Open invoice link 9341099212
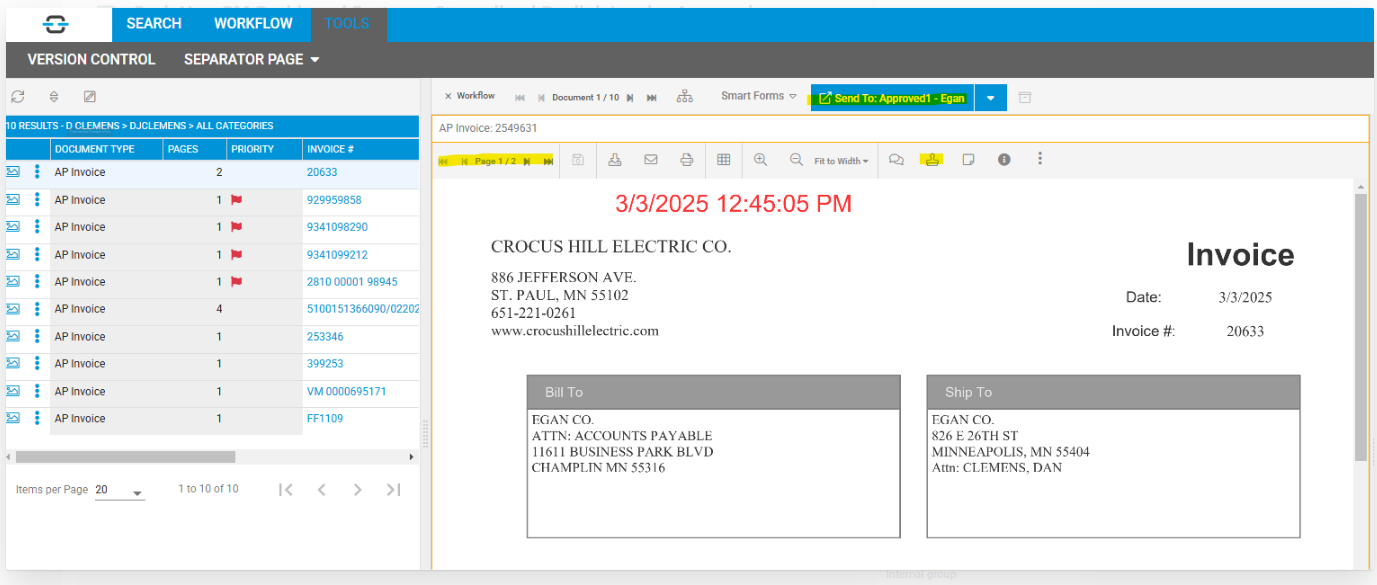The height and width of the screenshot is (585, 1377). pos(337,255)
